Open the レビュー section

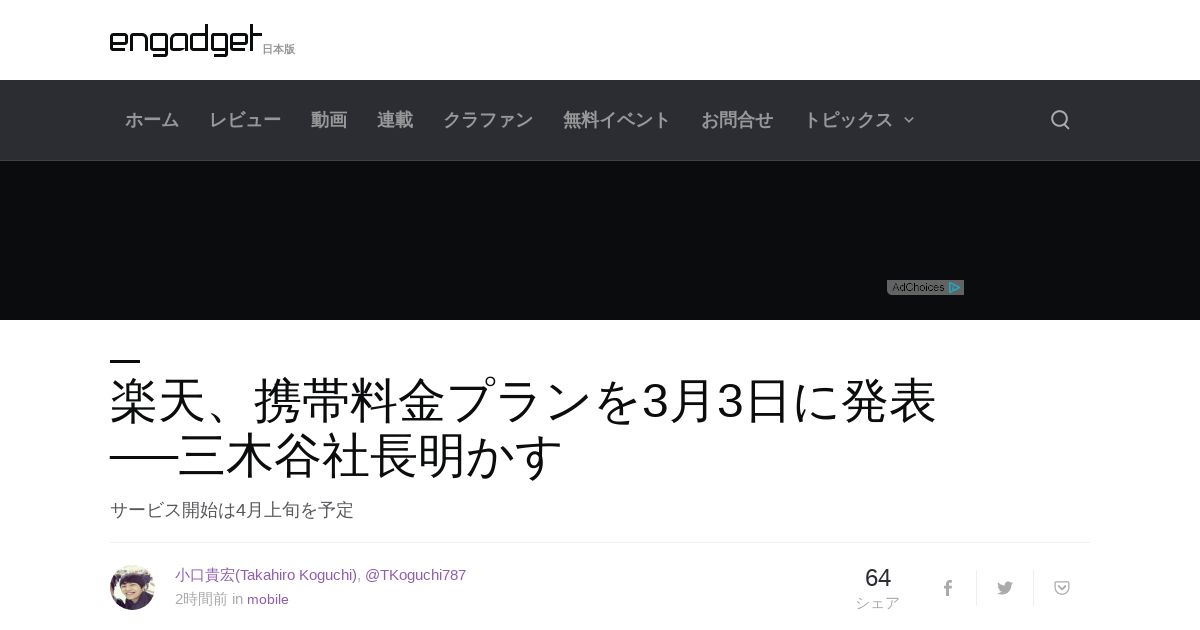(245, 120)
